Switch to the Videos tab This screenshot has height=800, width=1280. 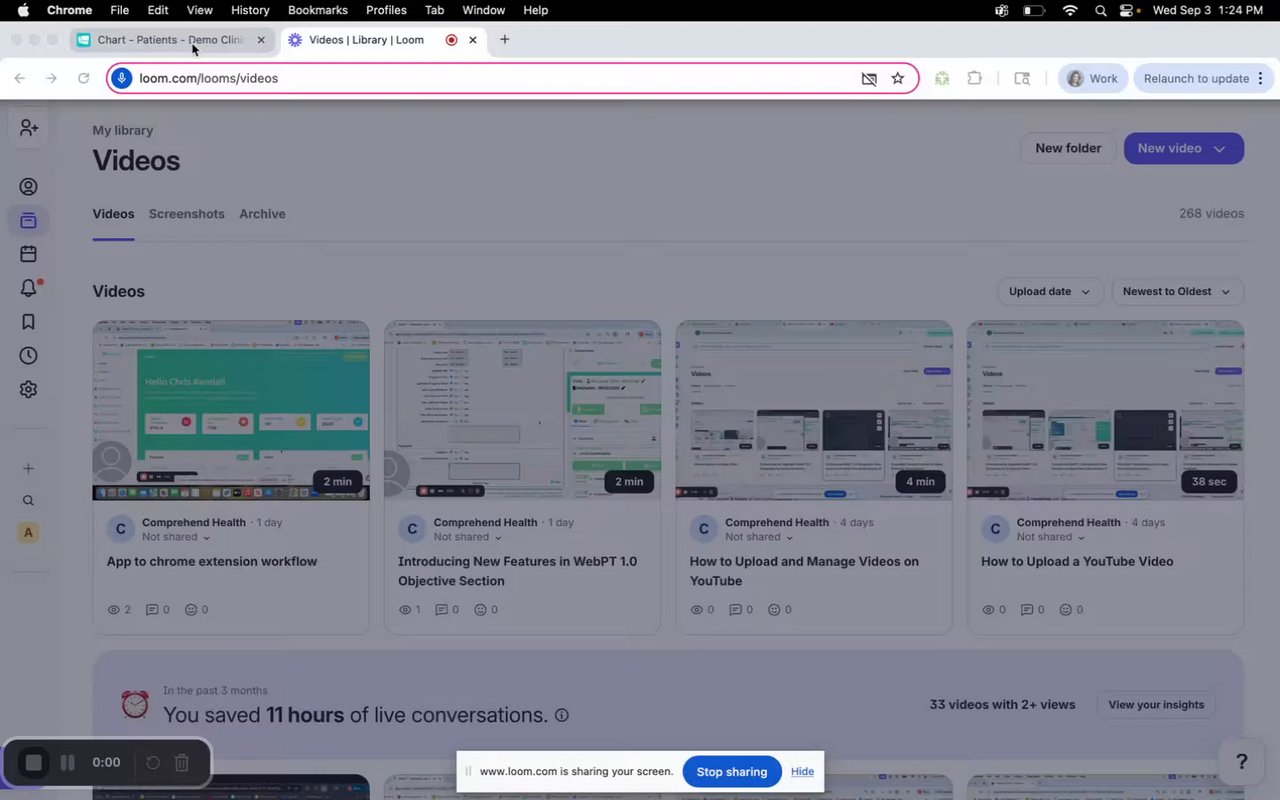[113, 214]
